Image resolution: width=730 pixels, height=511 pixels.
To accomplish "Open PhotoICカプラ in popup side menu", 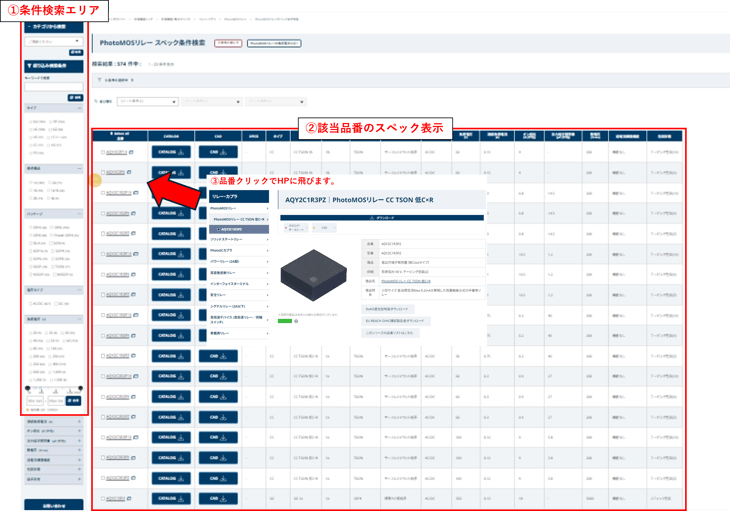I will tap(239, 250).
